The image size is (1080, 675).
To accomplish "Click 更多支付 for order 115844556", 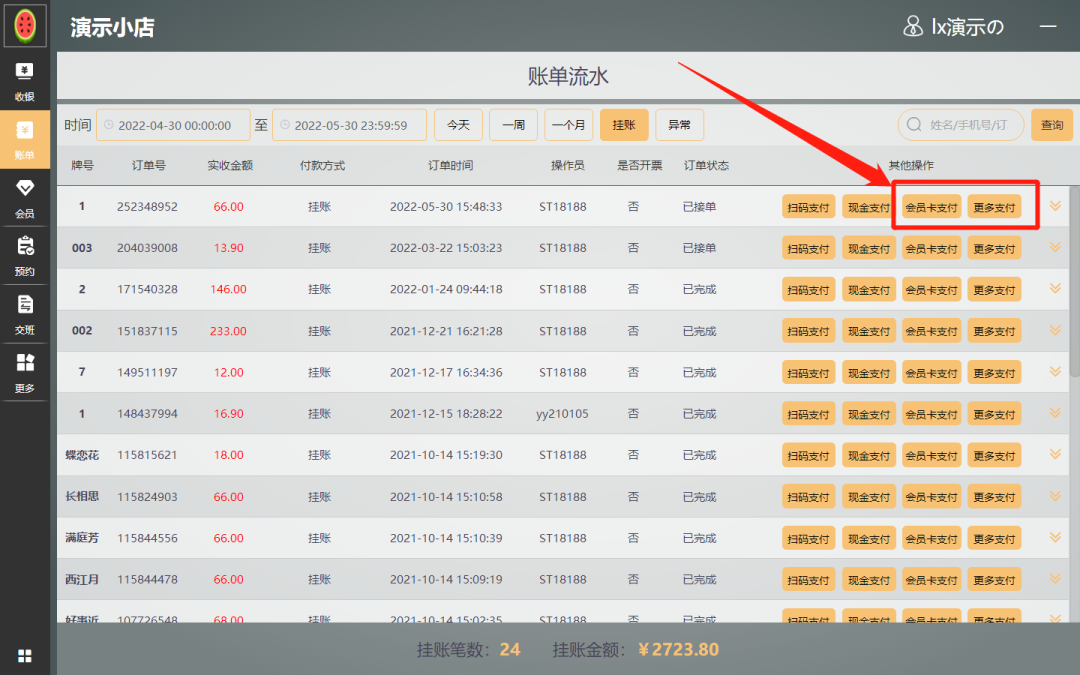I will click(x=994, y=539).
